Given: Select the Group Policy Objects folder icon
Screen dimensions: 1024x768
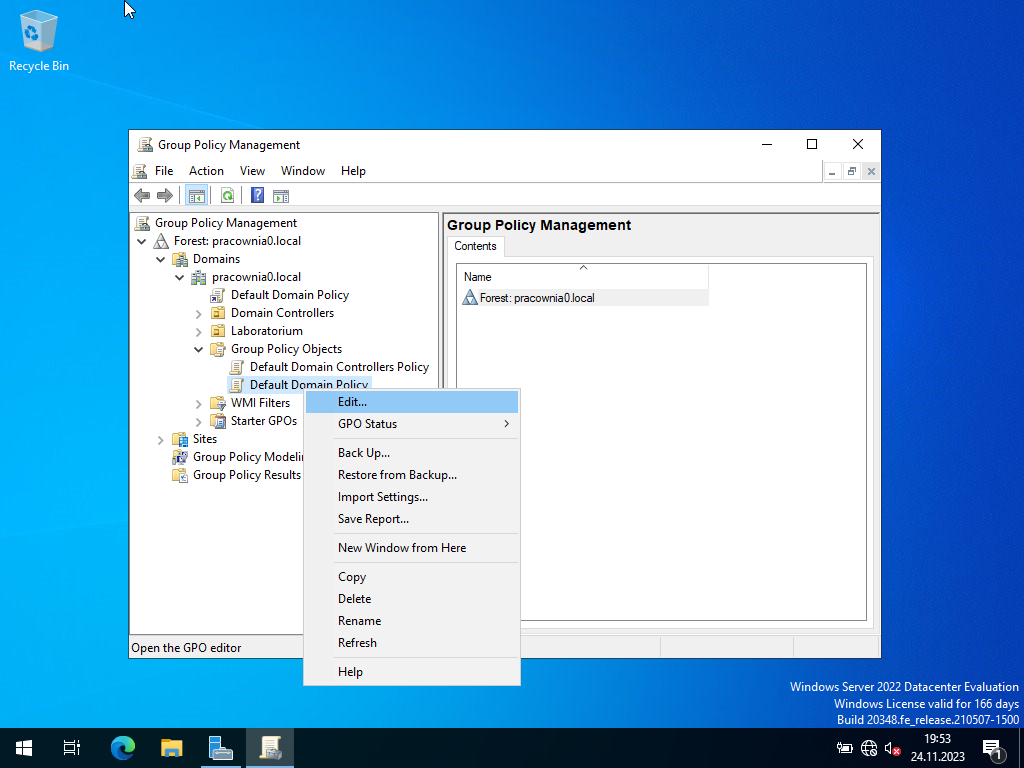Looking at the screenshot, I should tap(217, 349).
